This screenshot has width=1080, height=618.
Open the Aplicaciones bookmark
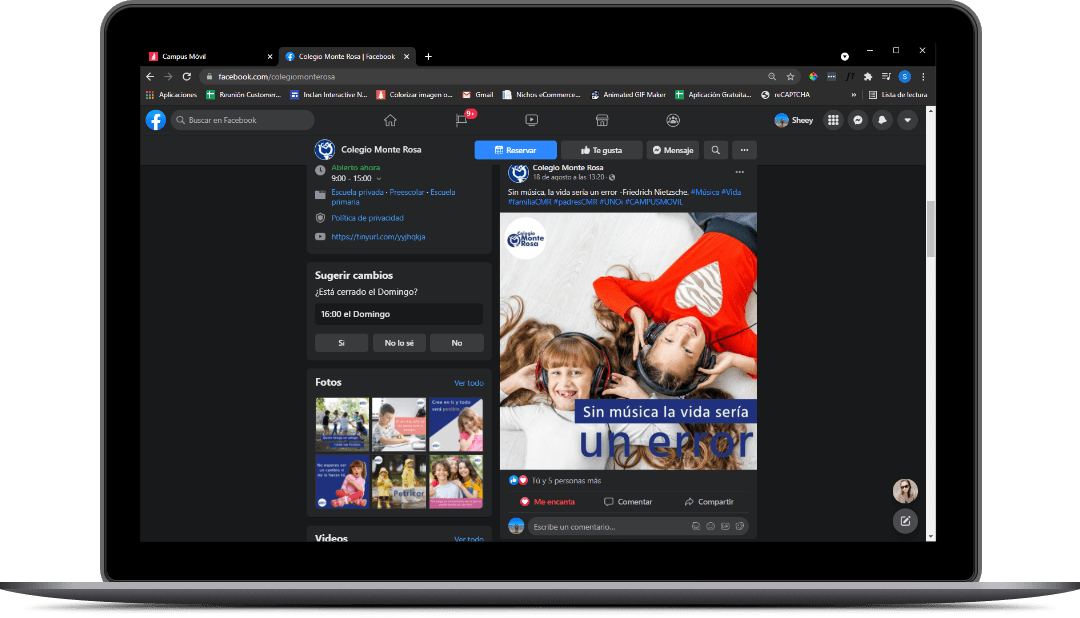(172, 95)
